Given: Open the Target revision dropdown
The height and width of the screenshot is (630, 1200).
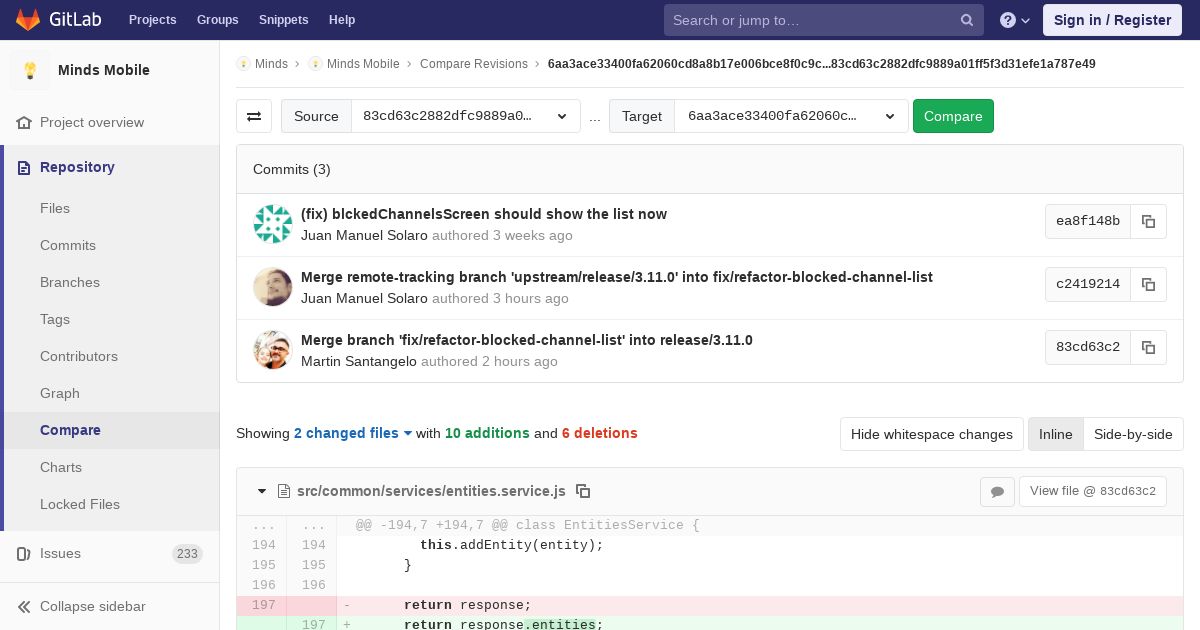Looking at the screenshot, I should point(791,116).
